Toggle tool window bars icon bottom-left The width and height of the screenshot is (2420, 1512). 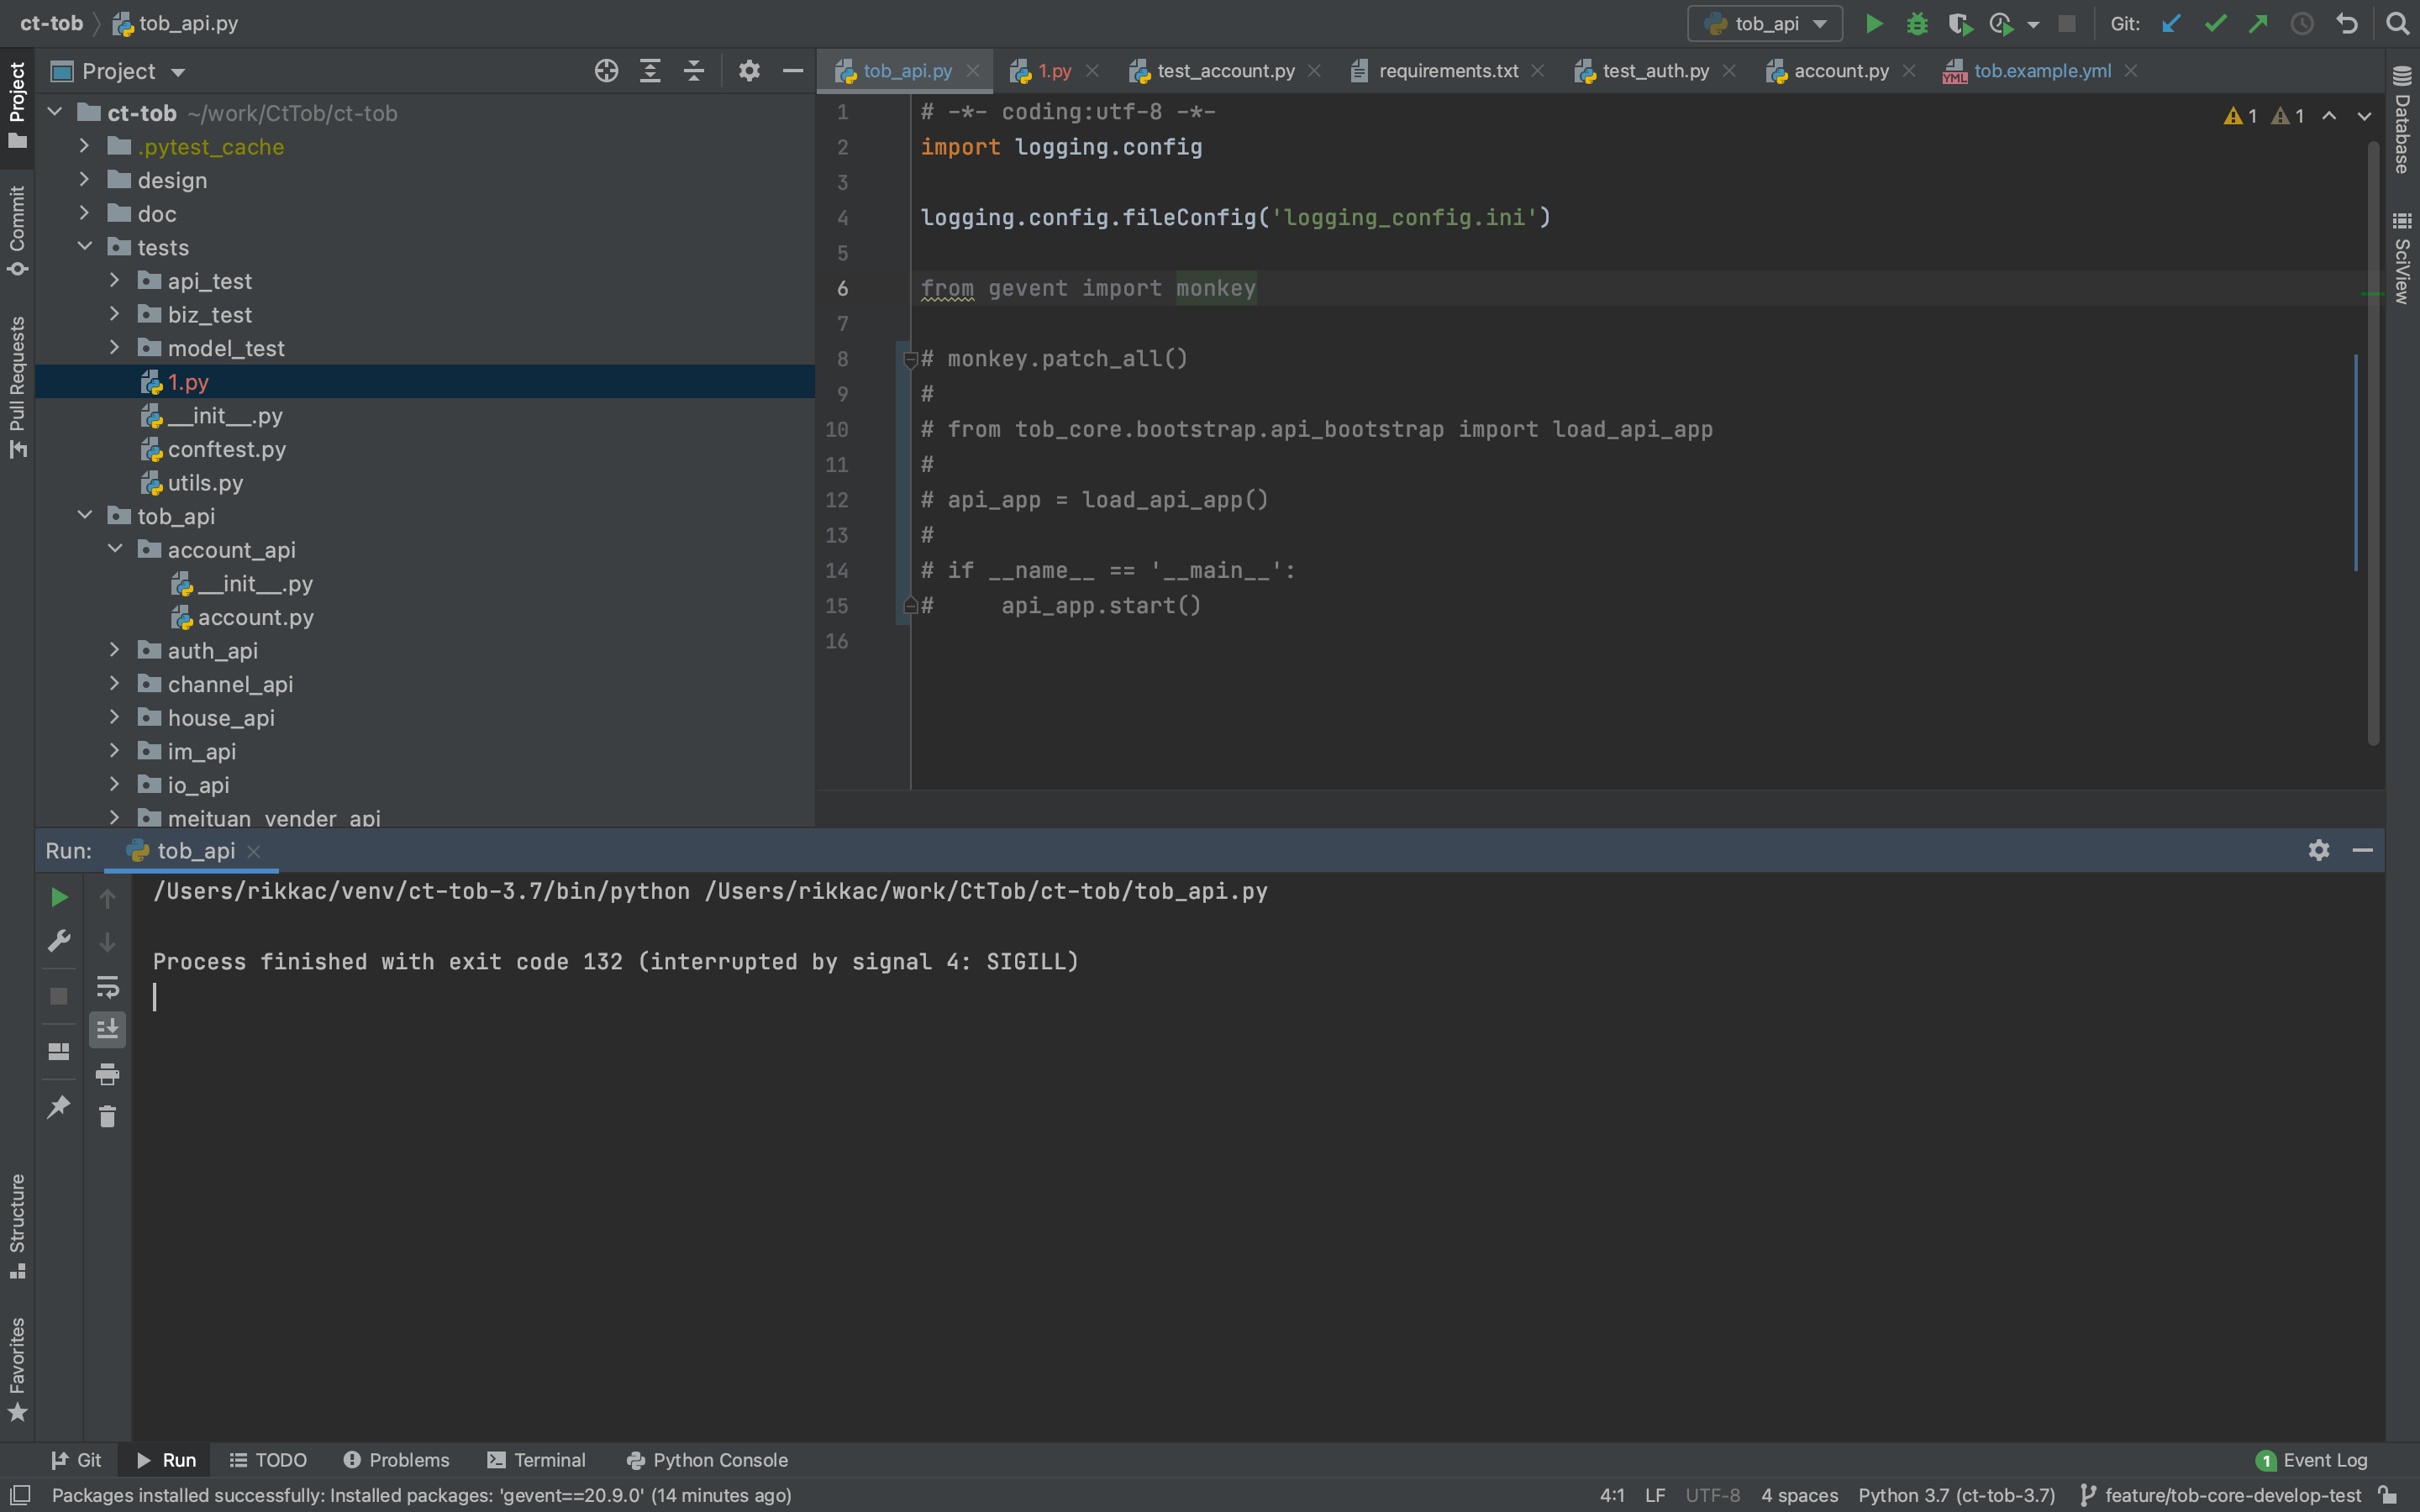pyautogui.click(x=20, y=1495)
